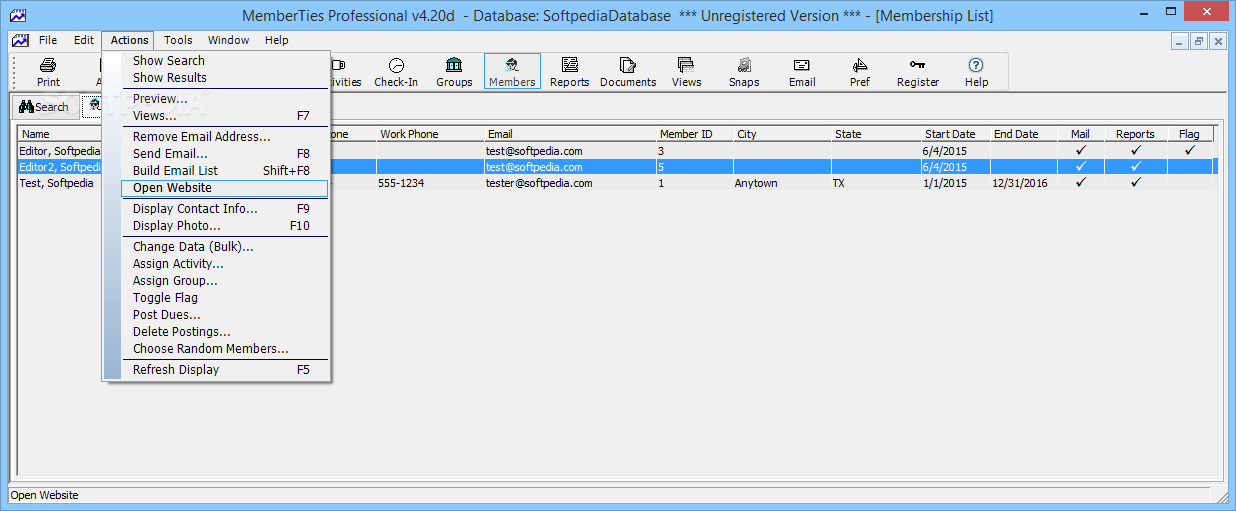Choose Assign Activity... menu entry

point(225,264)
